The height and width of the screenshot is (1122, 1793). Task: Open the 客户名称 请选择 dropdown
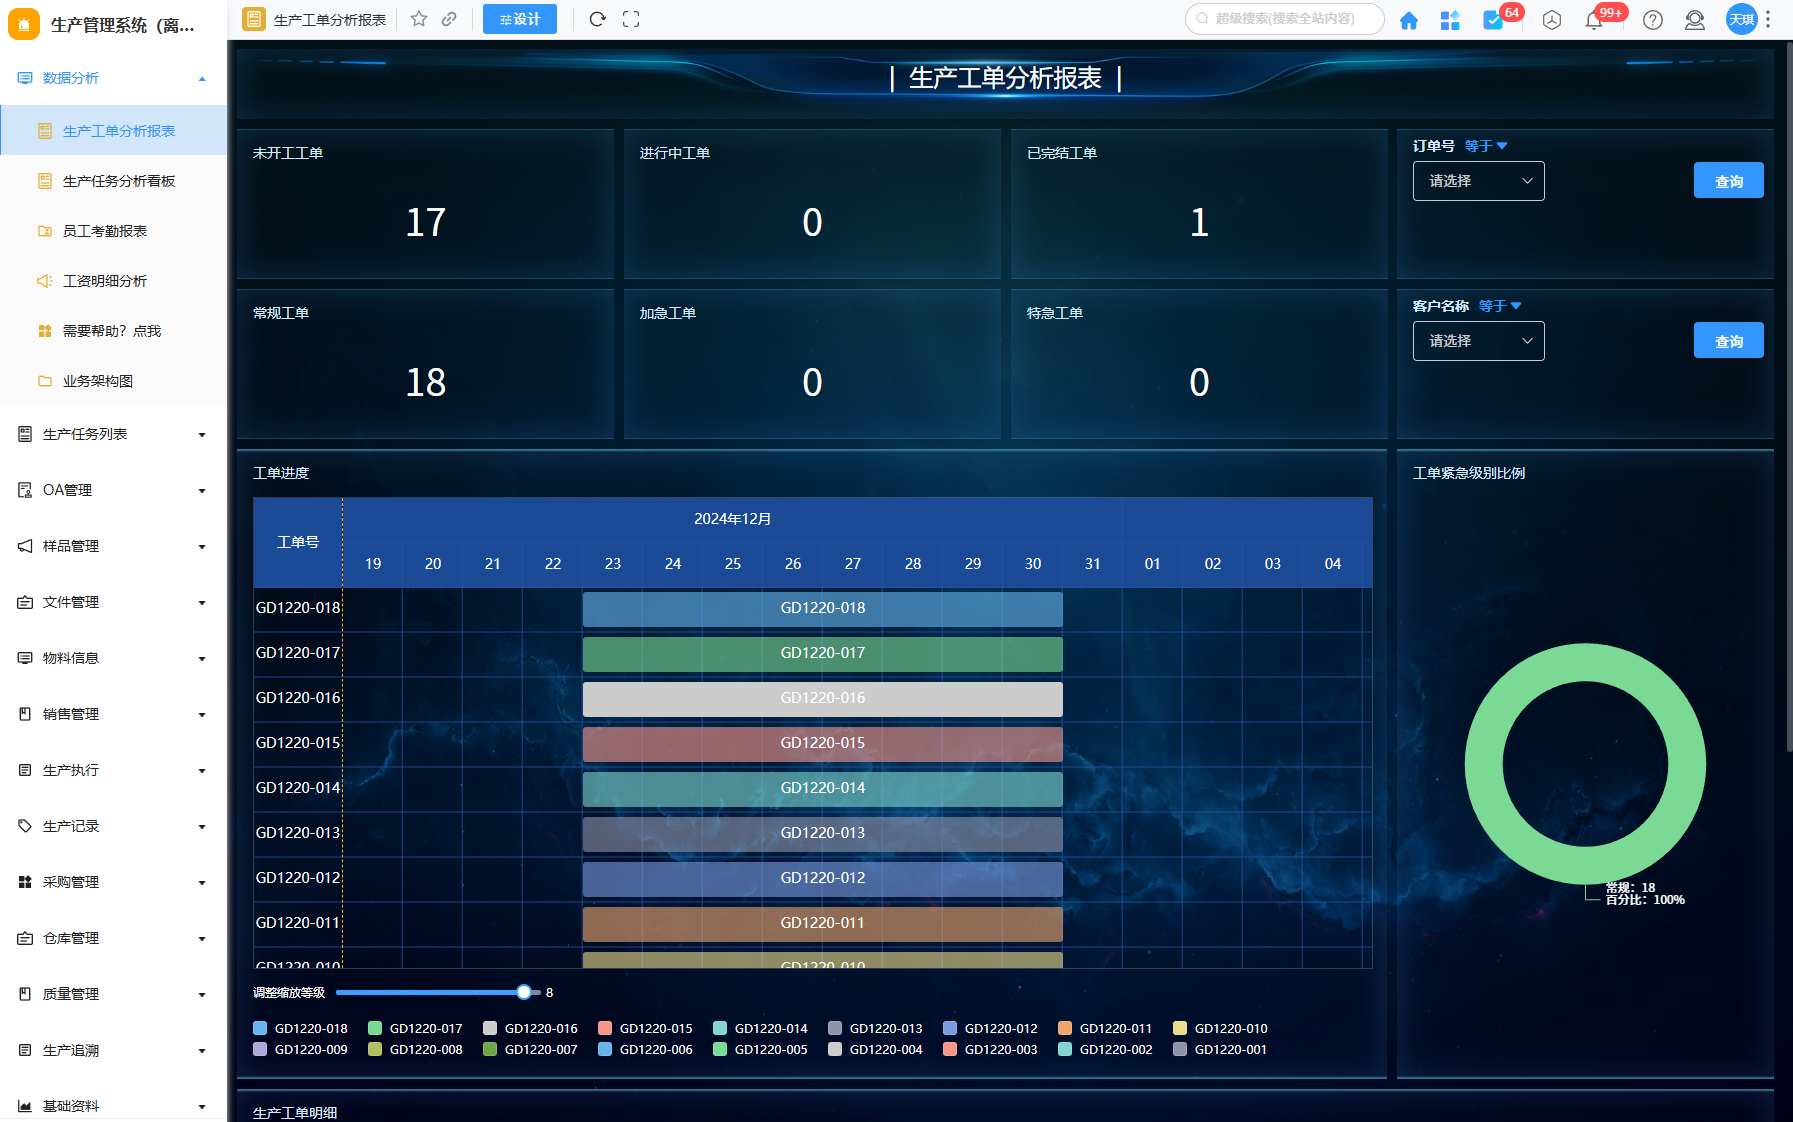click(x=1478, y=341)
